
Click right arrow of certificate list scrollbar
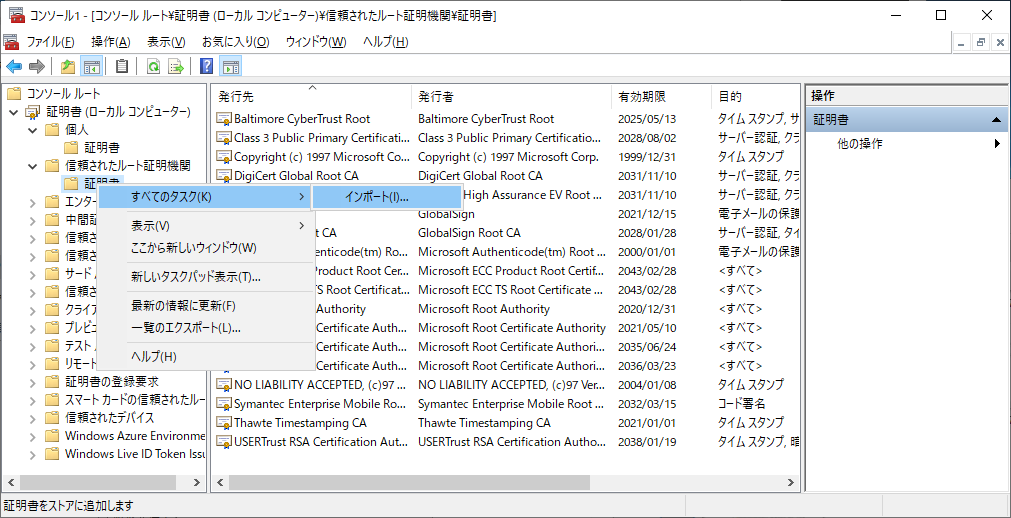tap(793, 483)
